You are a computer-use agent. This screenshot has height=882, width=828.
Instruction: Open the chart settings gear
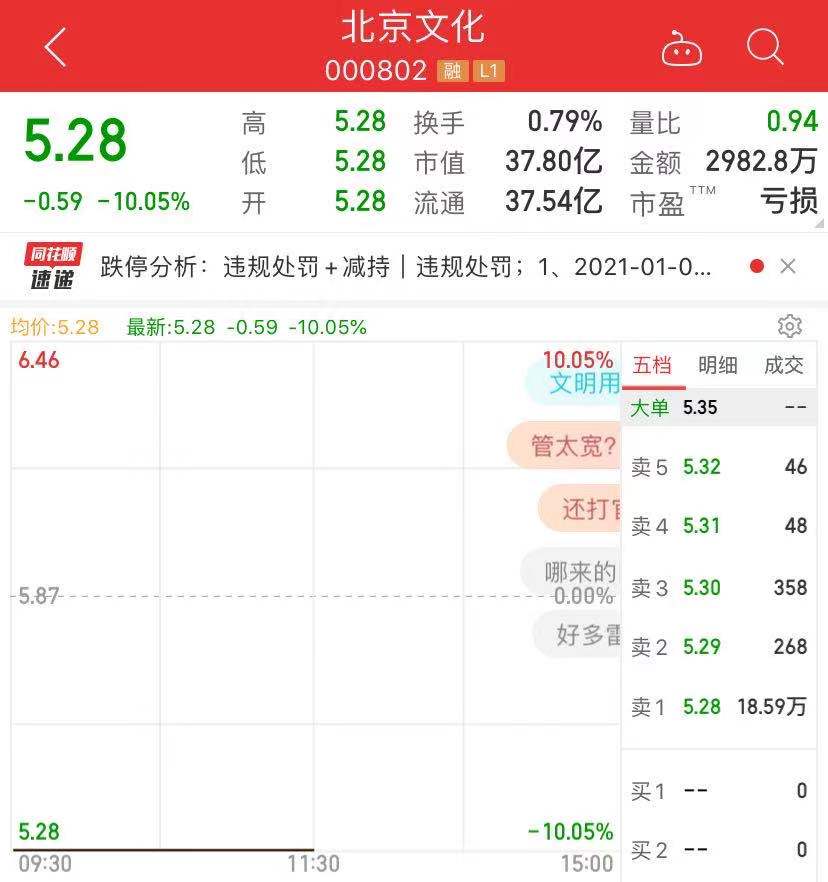coord(790,326)
